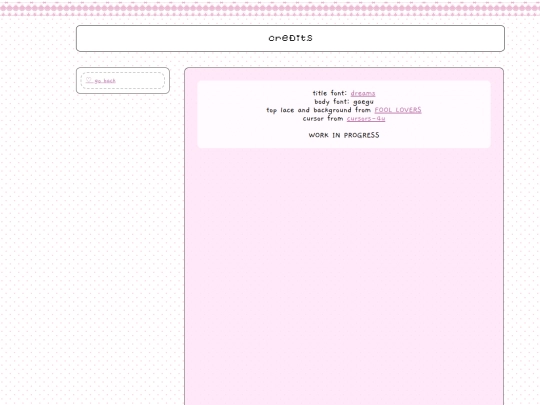This screenshot has height=405, width=540.
Task: Click empty area of the pink content panel
Action: [344, 269]
